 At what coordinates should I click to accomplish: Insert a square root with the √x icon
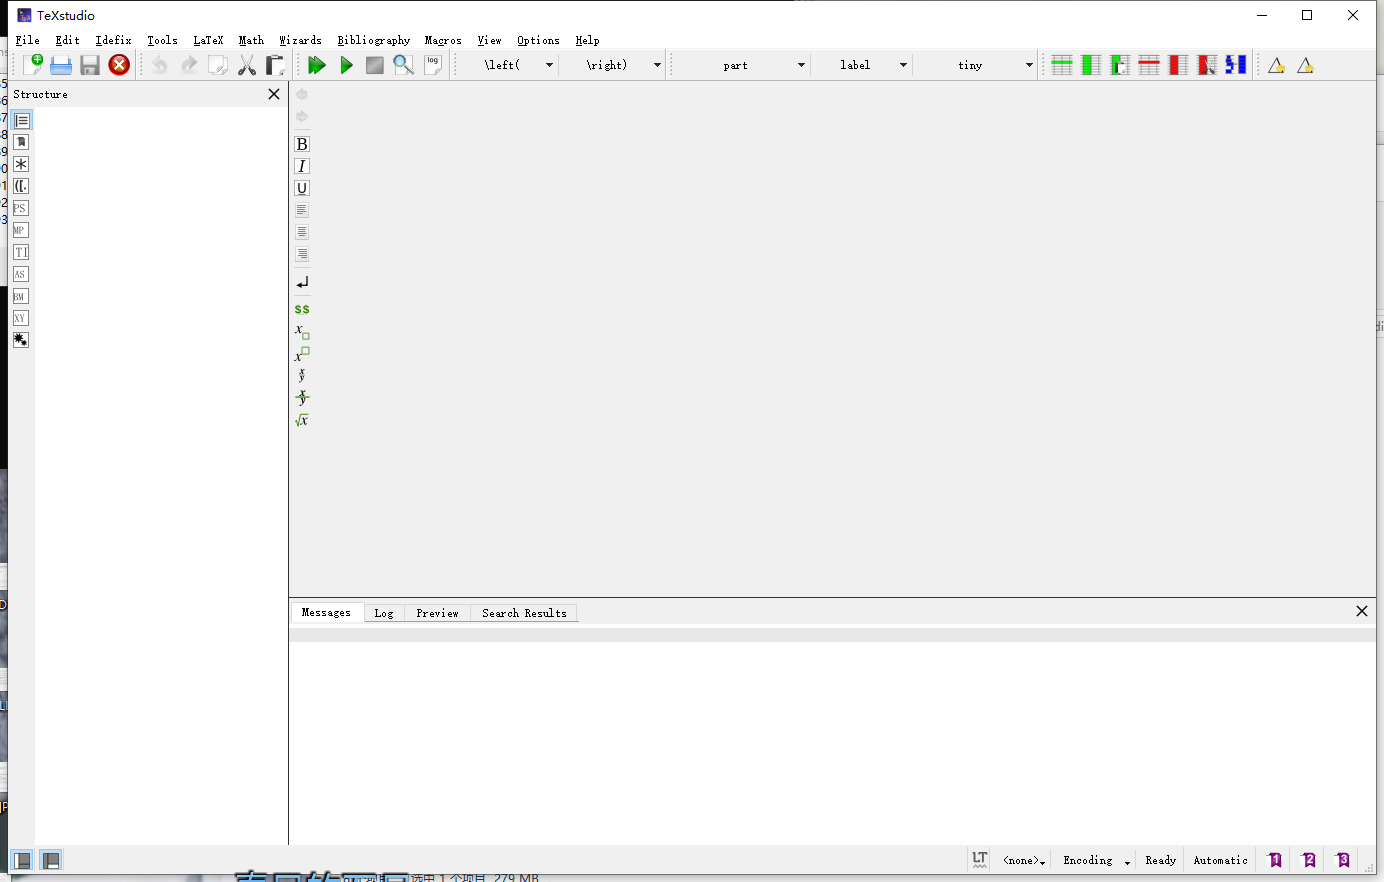point(302,420)
